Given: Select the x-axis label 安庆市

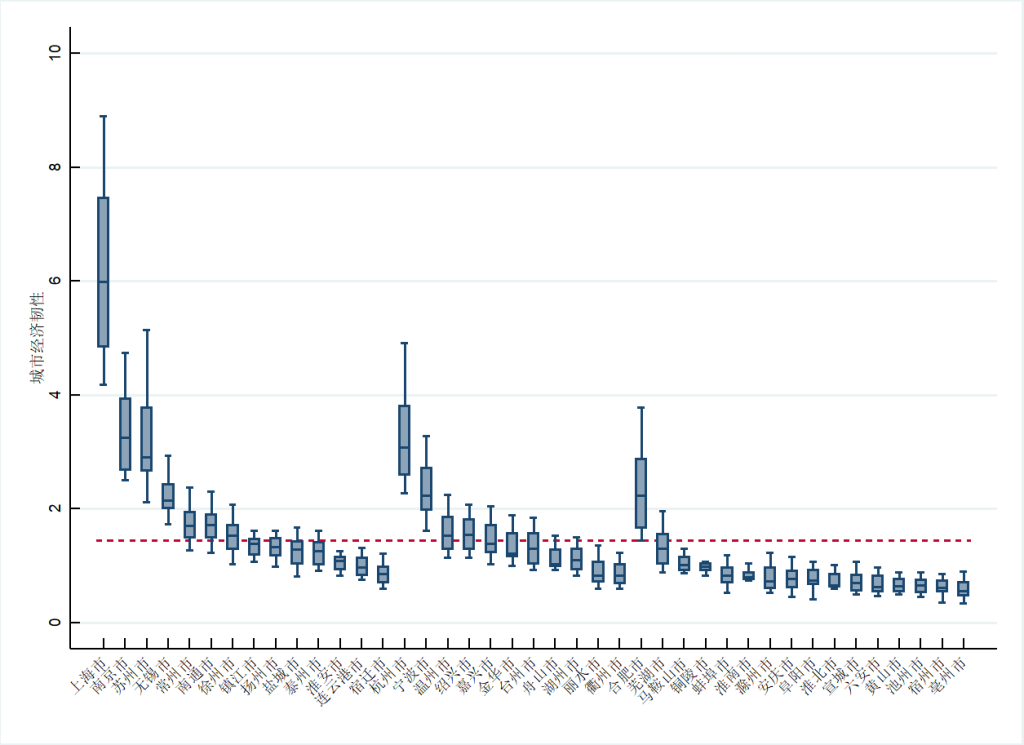Looking at the screenshot, I should click(x=778, y=676).
